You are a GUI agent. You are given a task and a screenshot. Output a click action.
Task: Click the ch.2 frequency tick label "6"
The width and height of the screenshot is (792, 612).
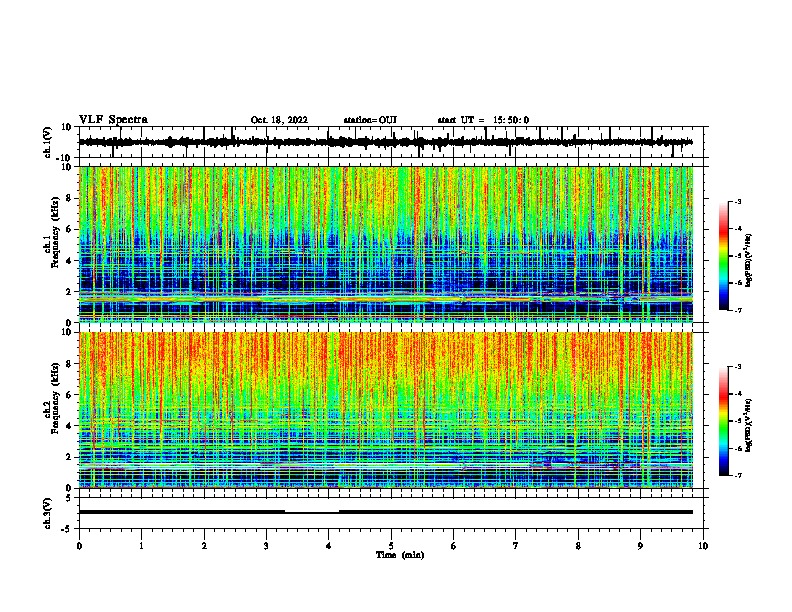pyautogui.click(x=70, y=395)
